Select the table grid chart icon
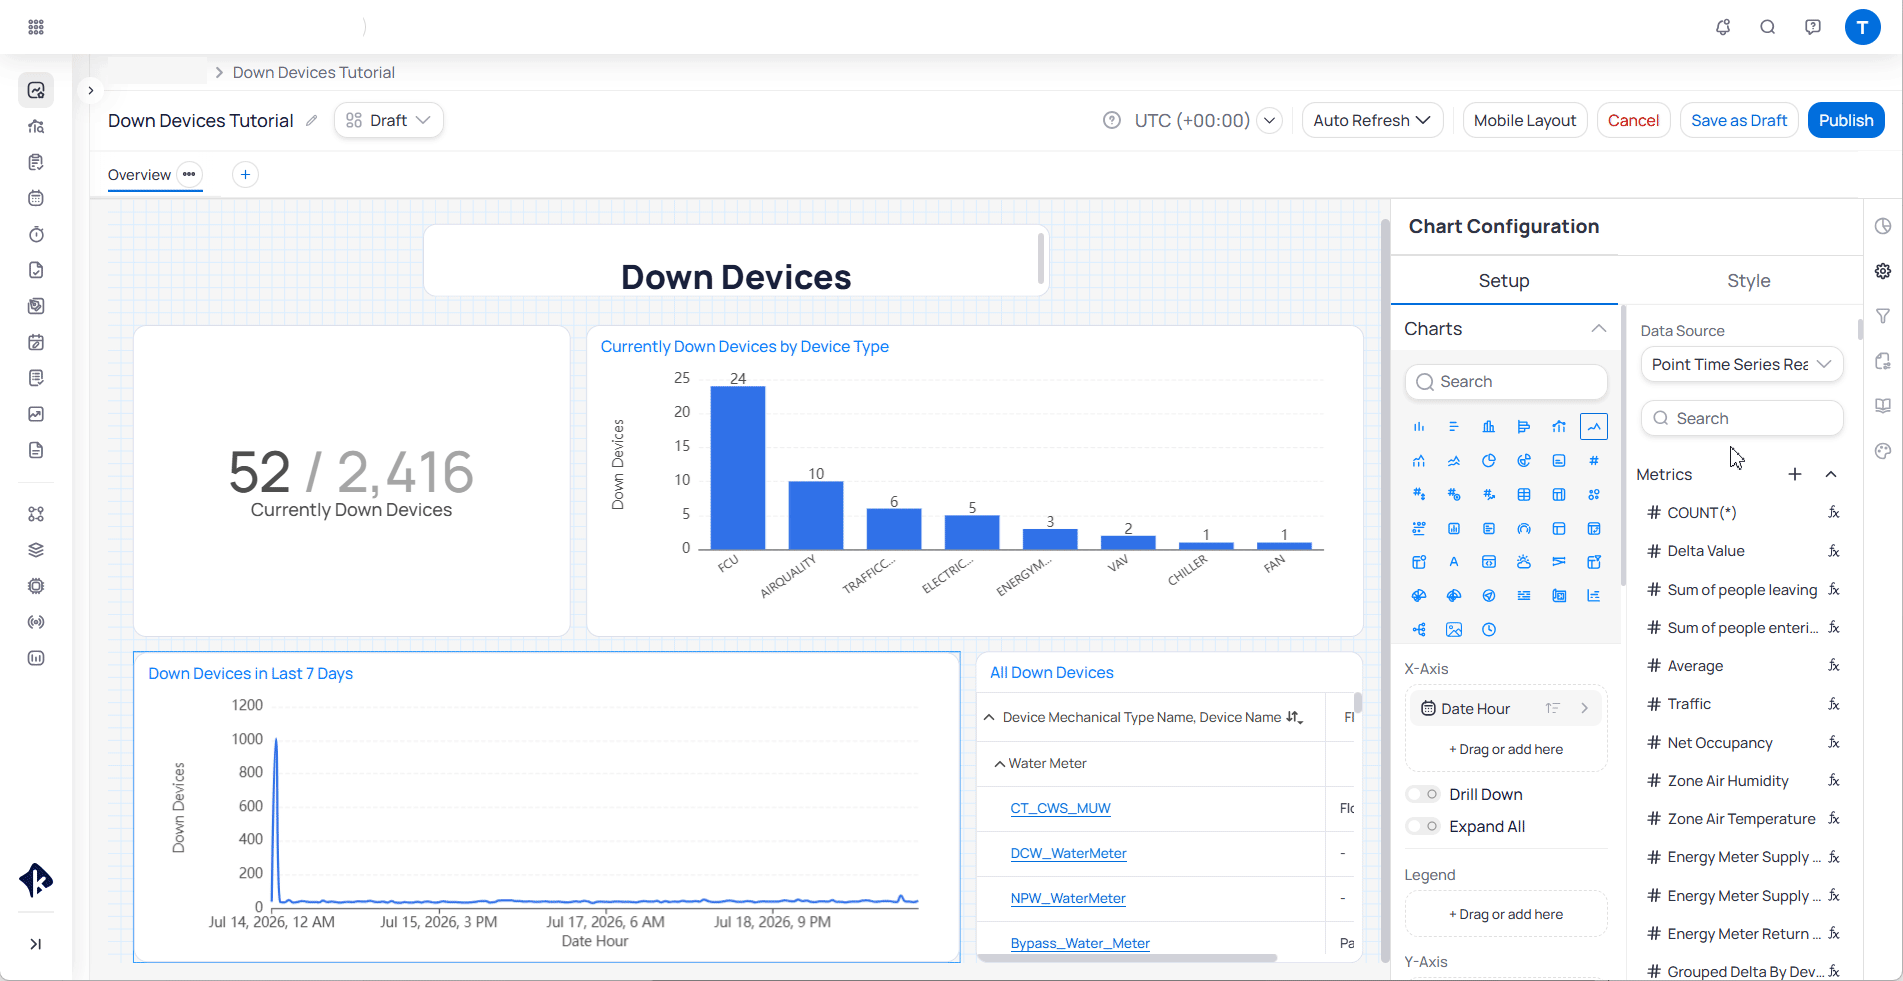 [1523, 495]
